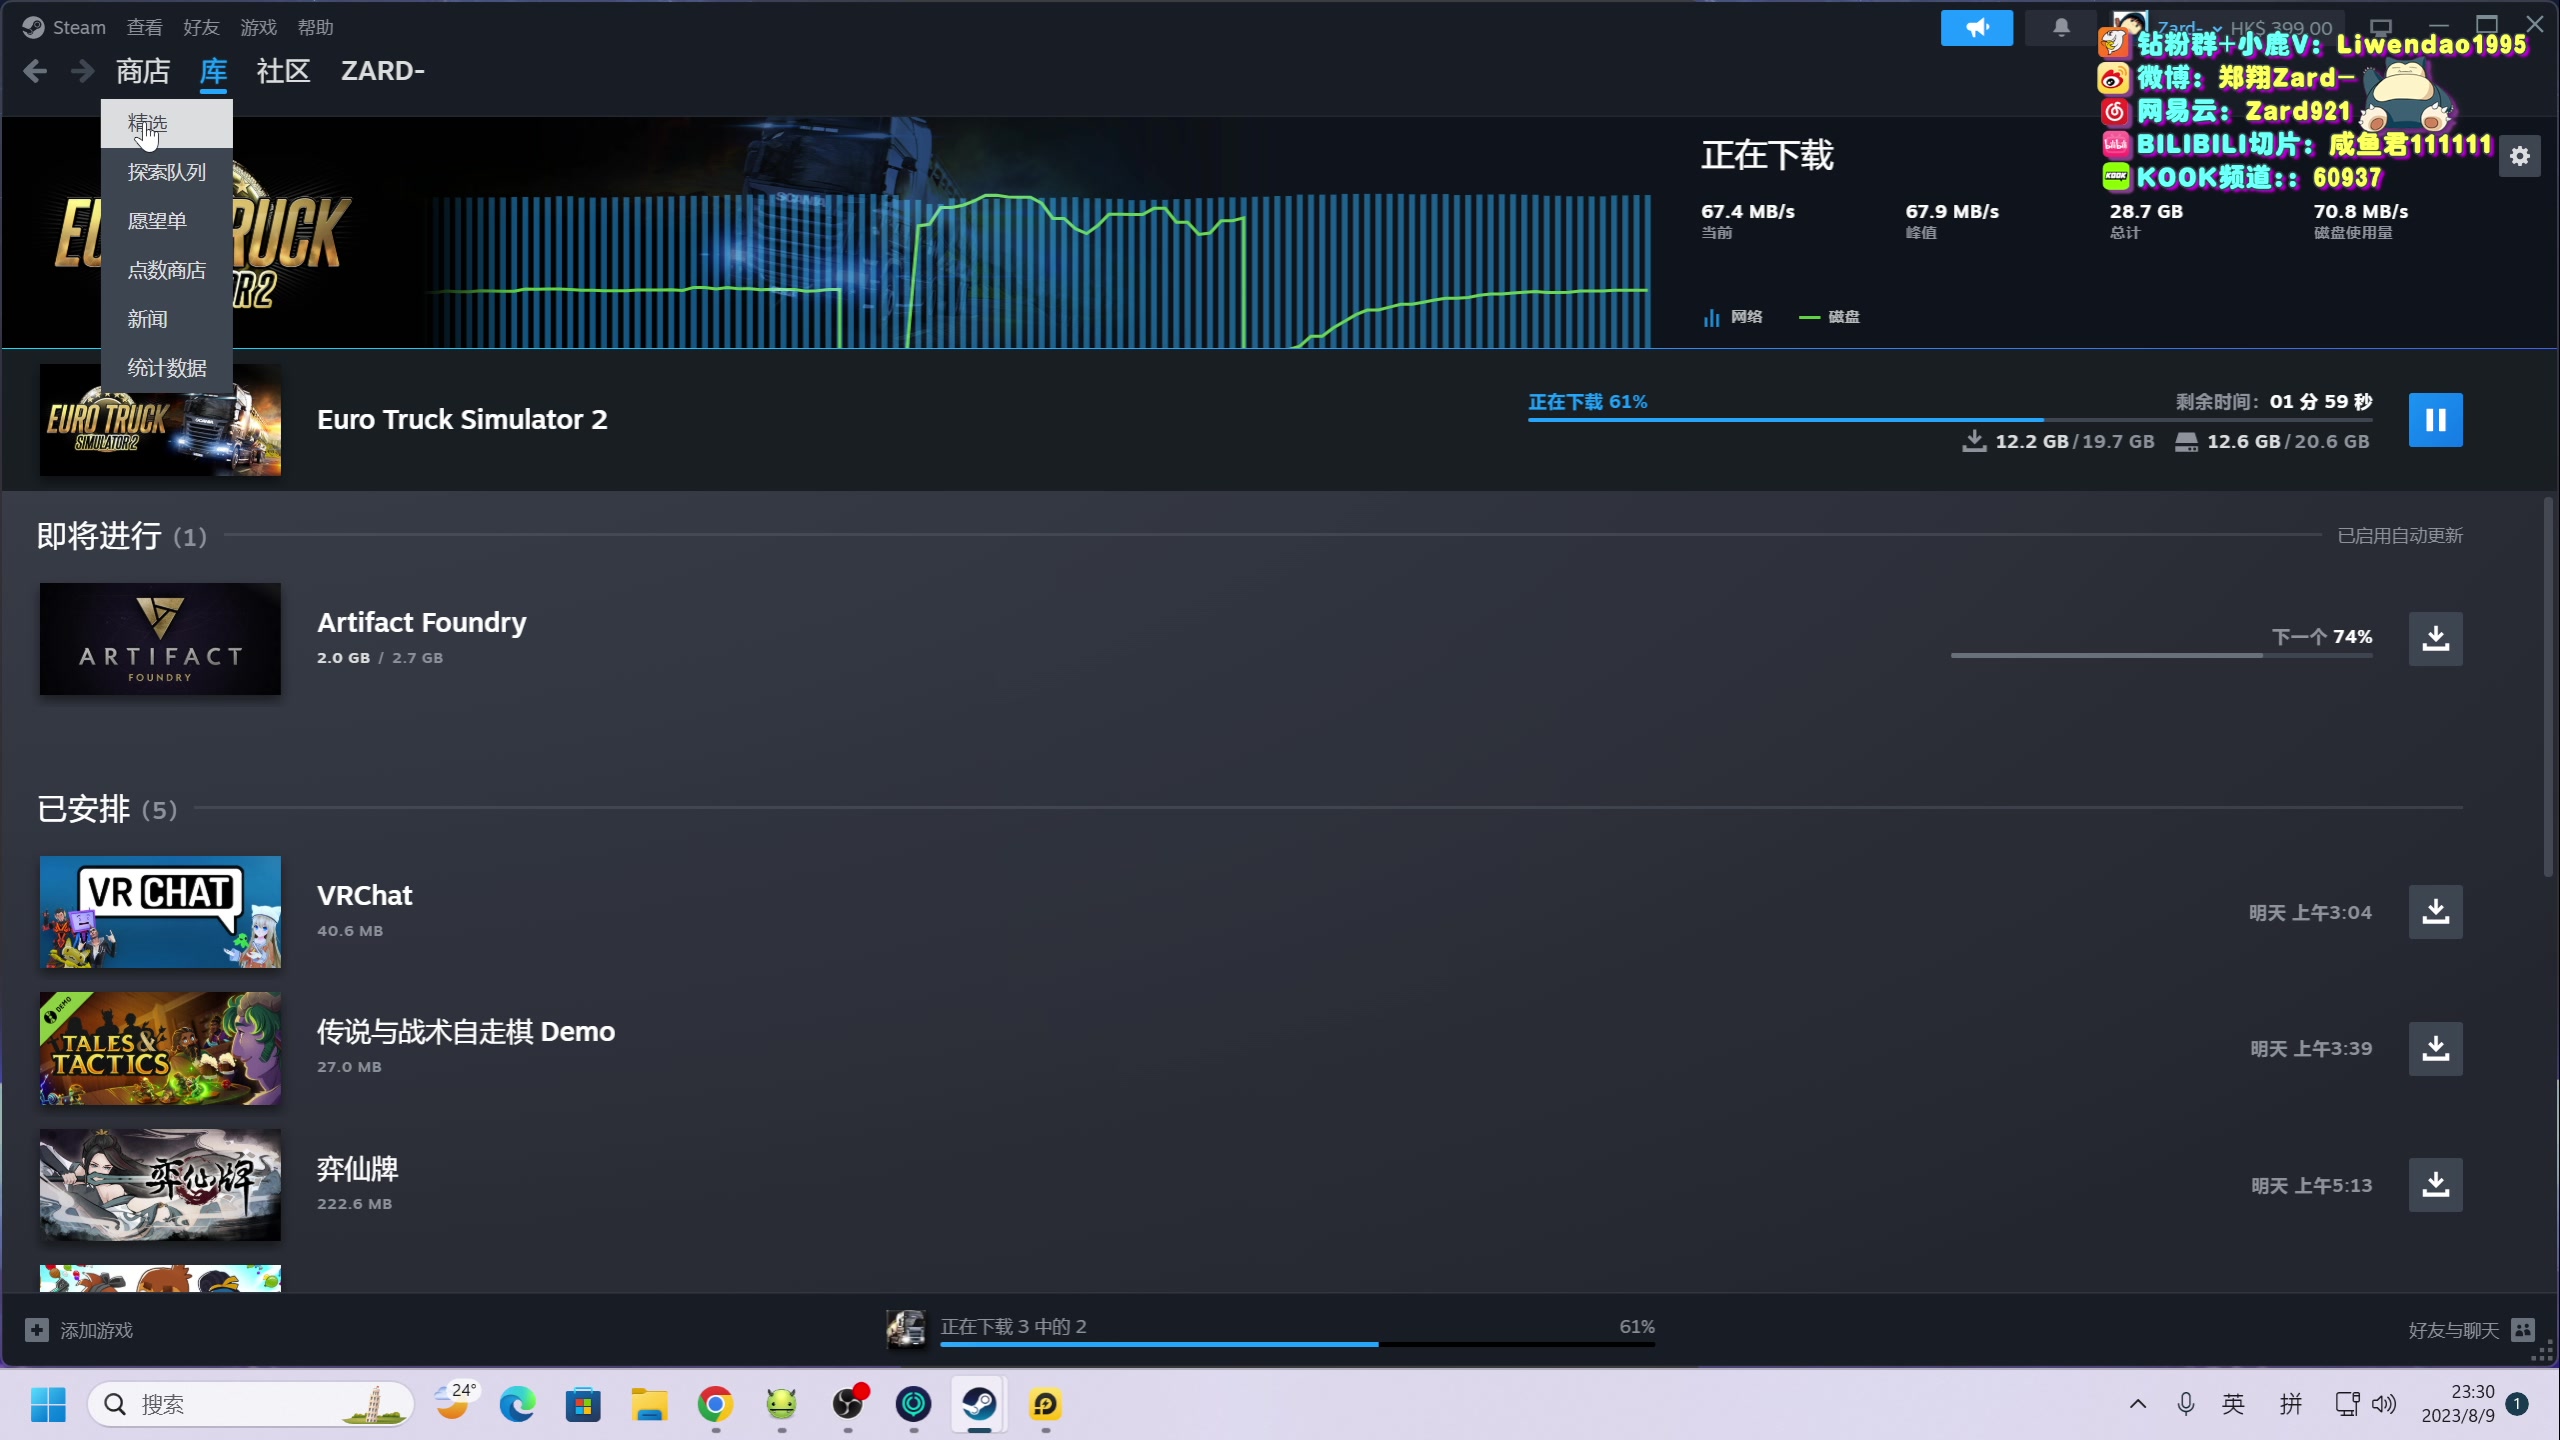Open Chrome from the taskbar

coord(715,1404)
